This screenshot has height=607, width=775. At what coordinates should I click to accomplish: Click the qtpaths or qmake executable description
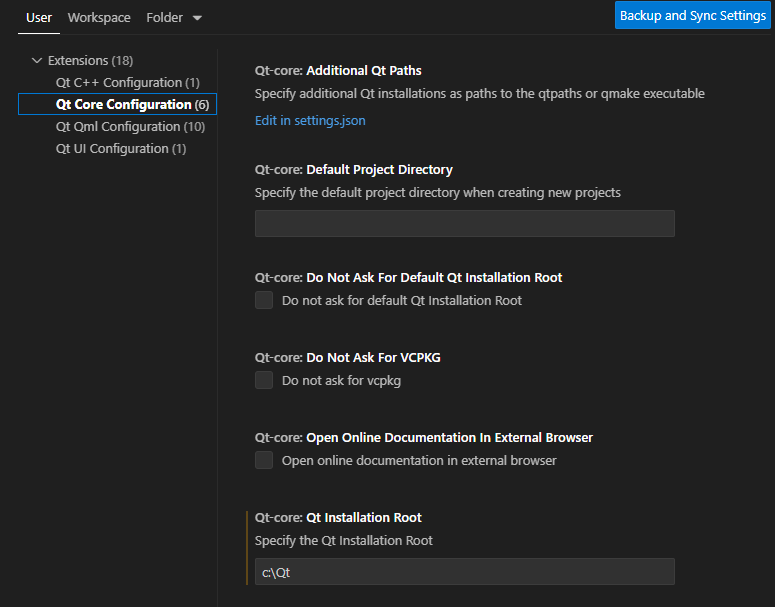(x=479, y=93)
